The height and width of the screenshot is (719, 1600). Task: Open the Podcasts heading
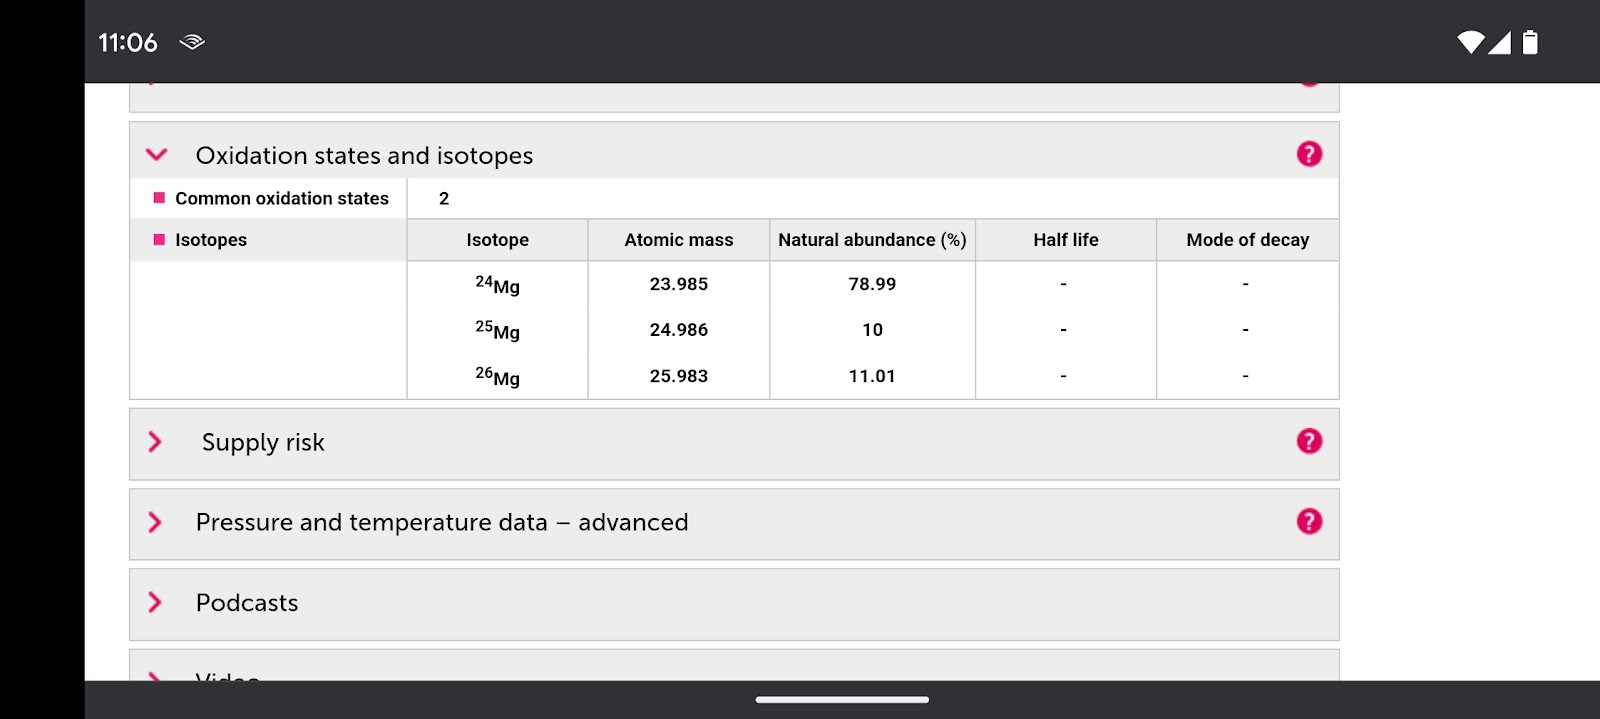(247, 603)
